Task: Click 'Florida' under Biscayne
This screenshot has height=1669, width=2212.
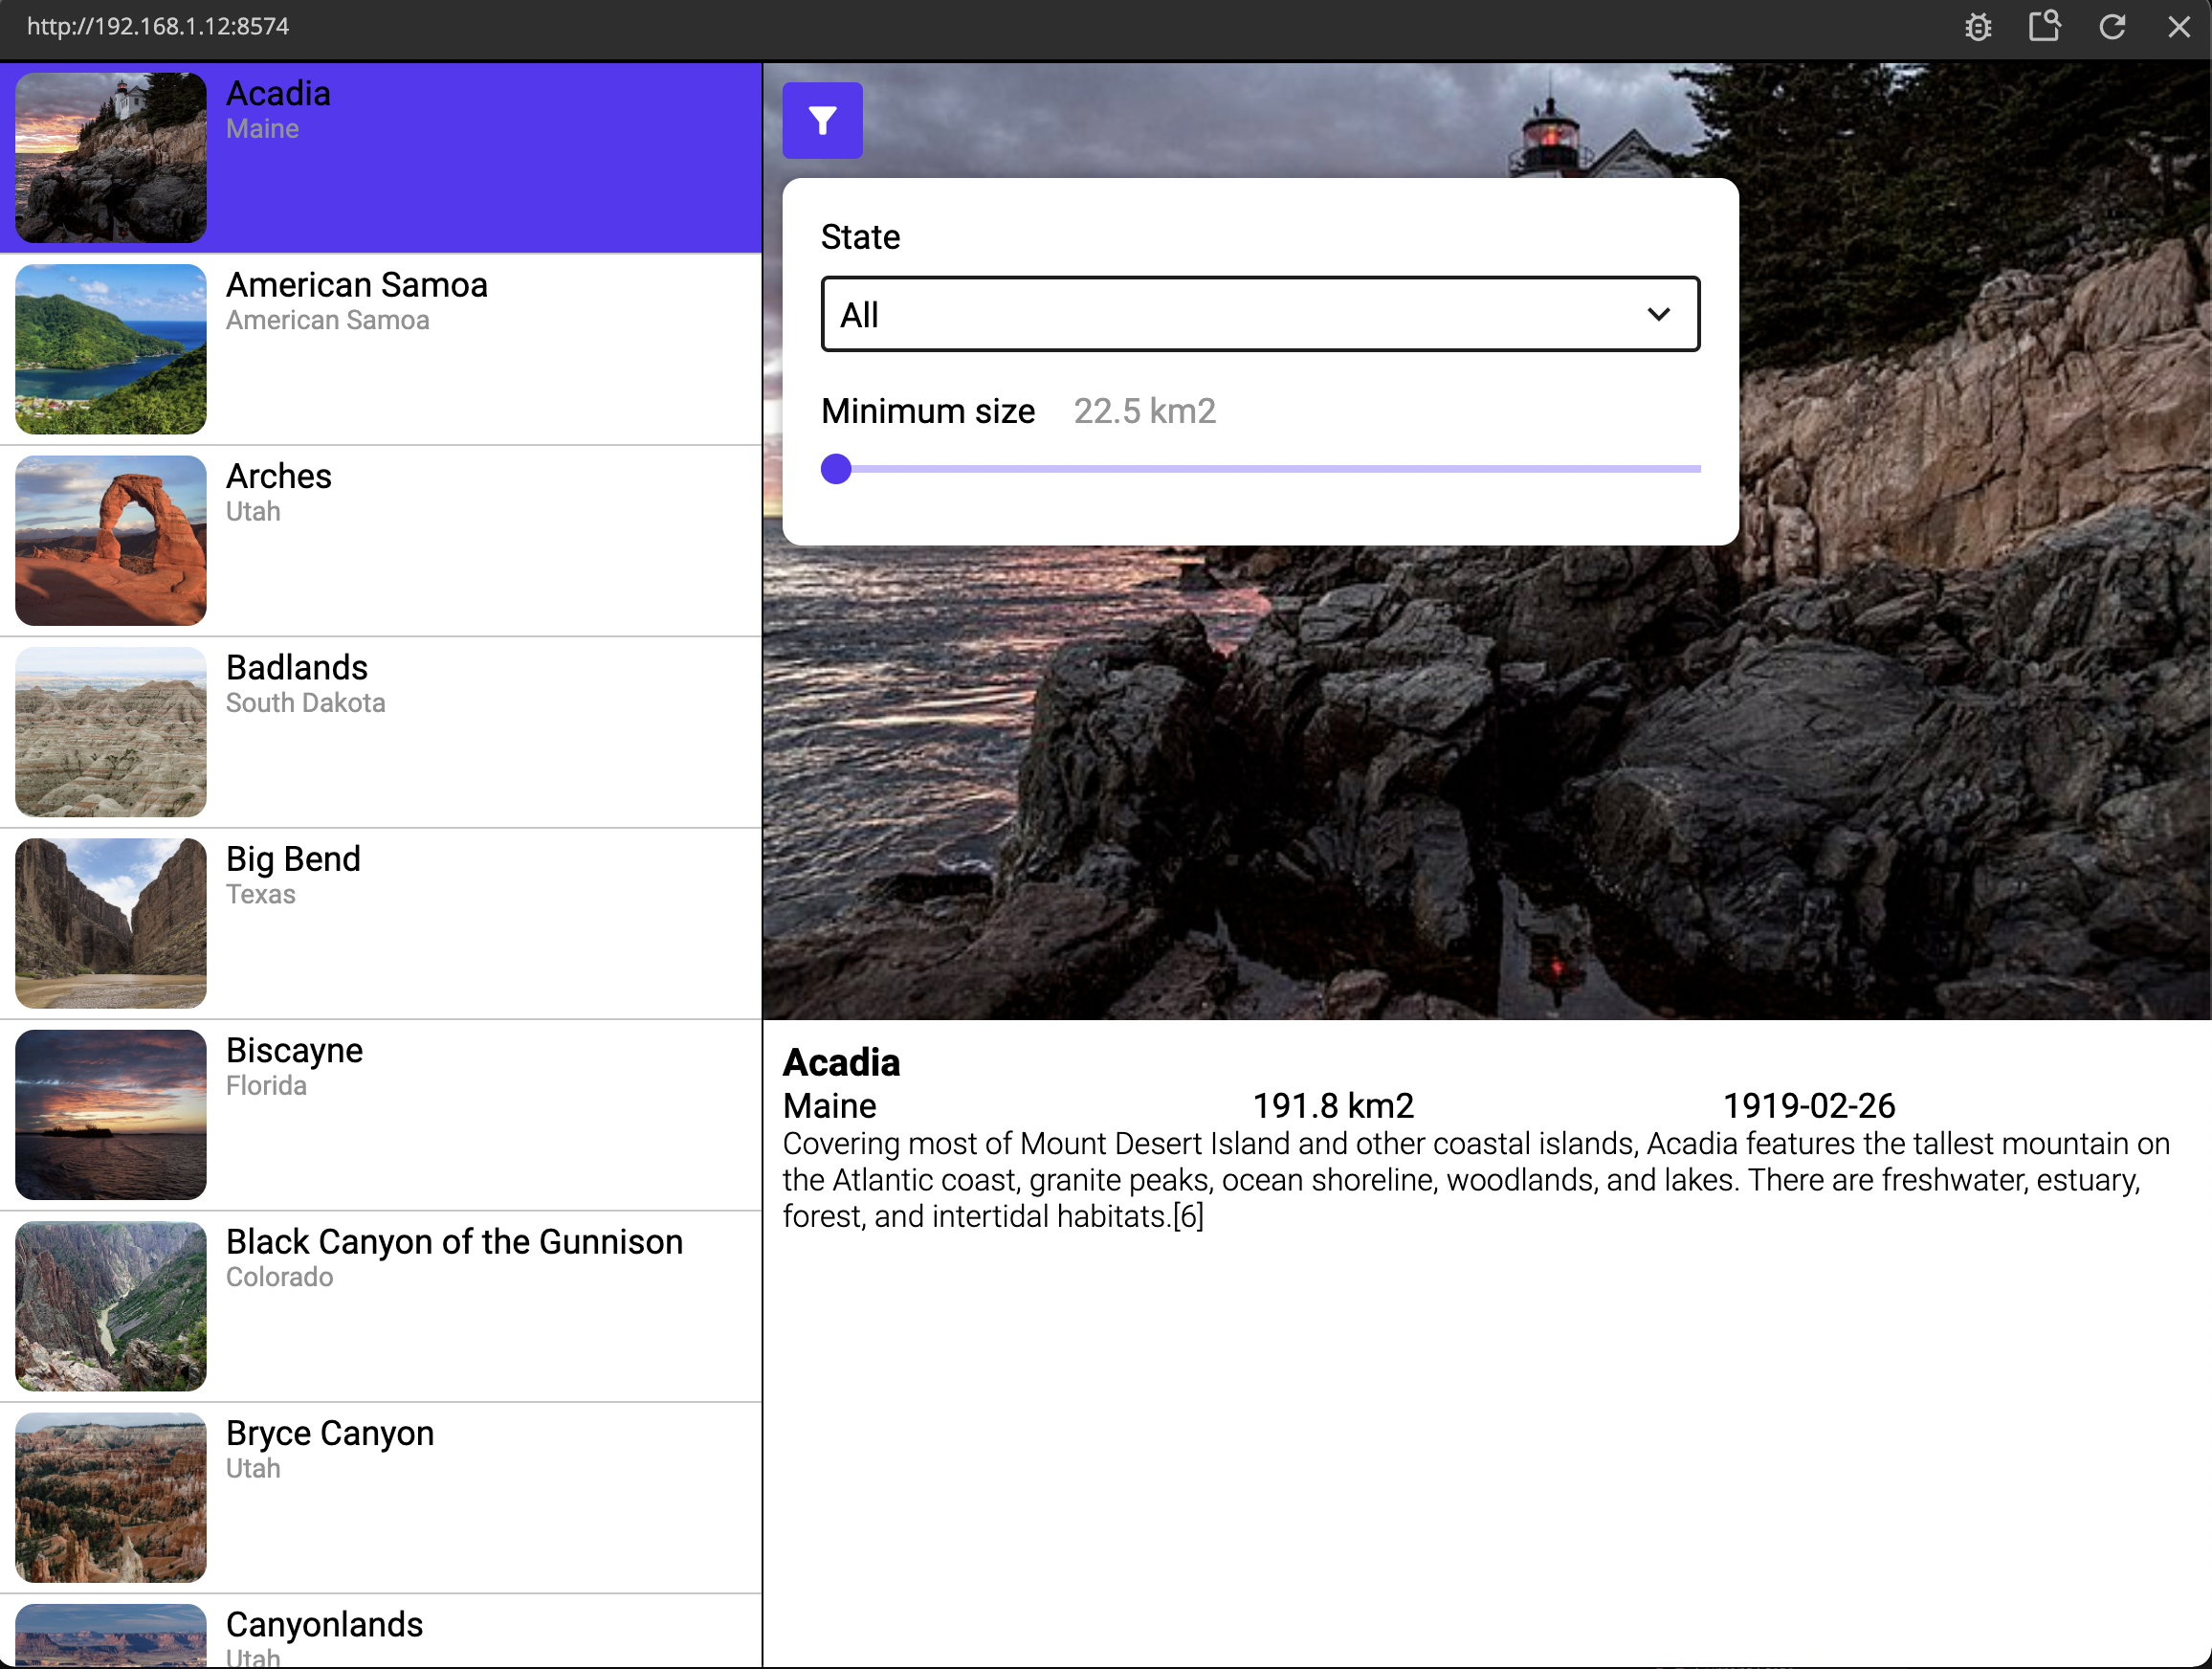Action: [266, 1086]
